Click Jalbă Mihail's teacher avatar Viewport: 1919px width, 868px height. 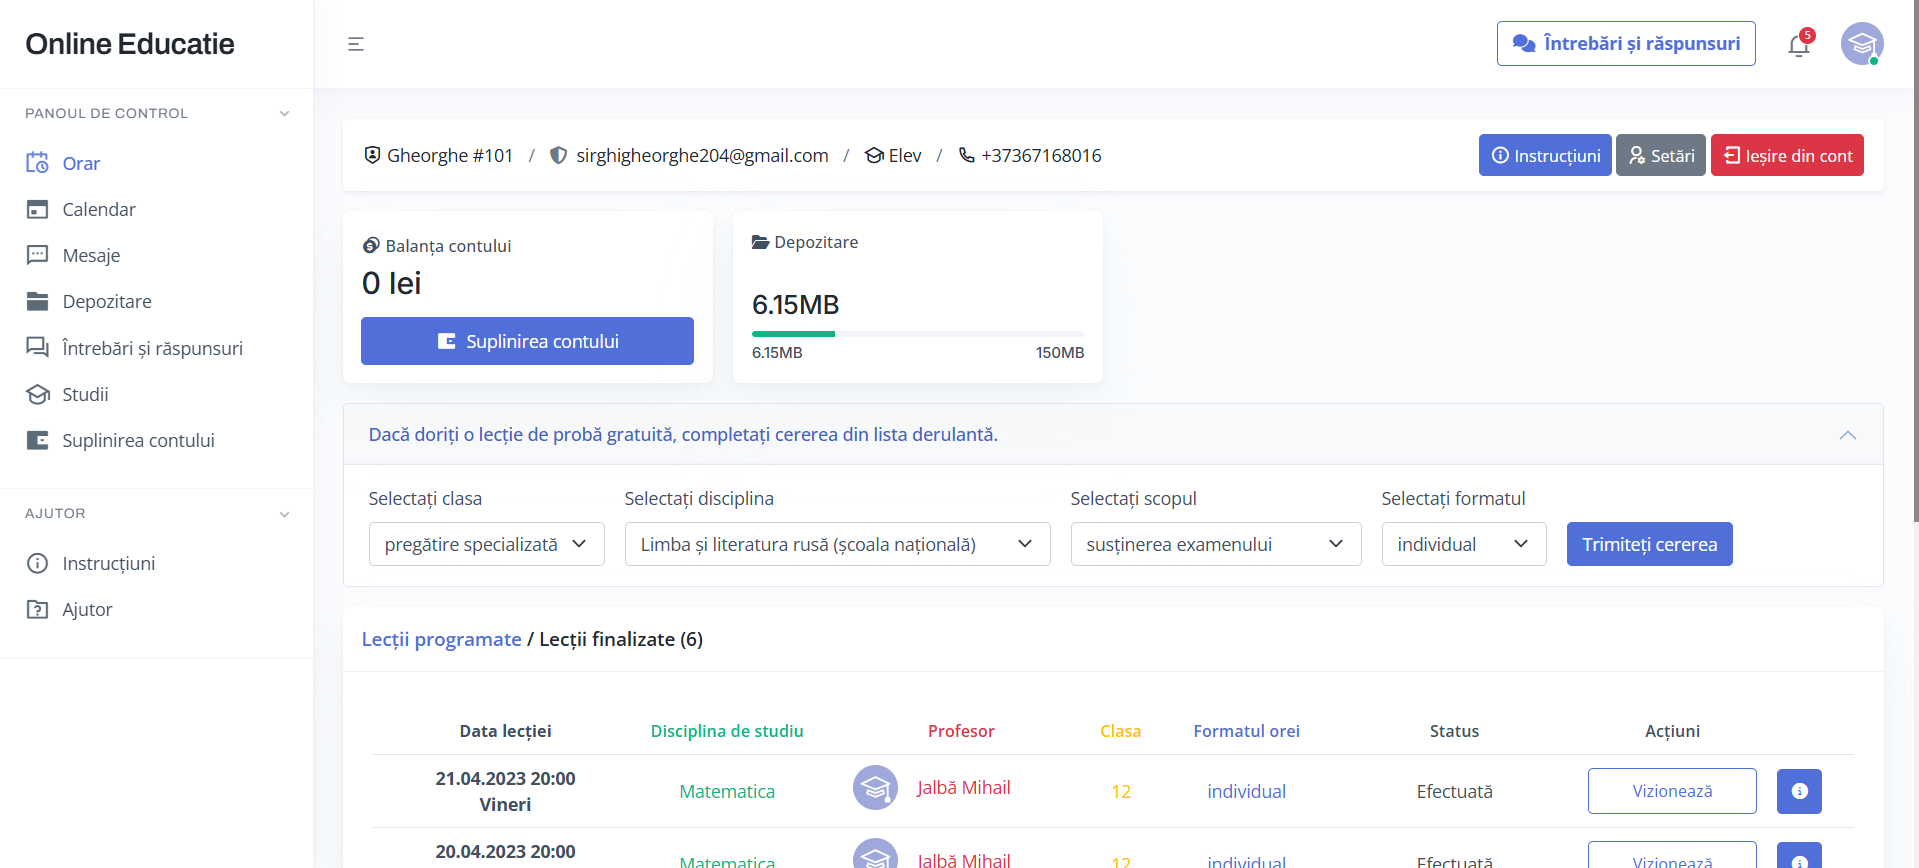pyautogui.click(x=875, y=788)
